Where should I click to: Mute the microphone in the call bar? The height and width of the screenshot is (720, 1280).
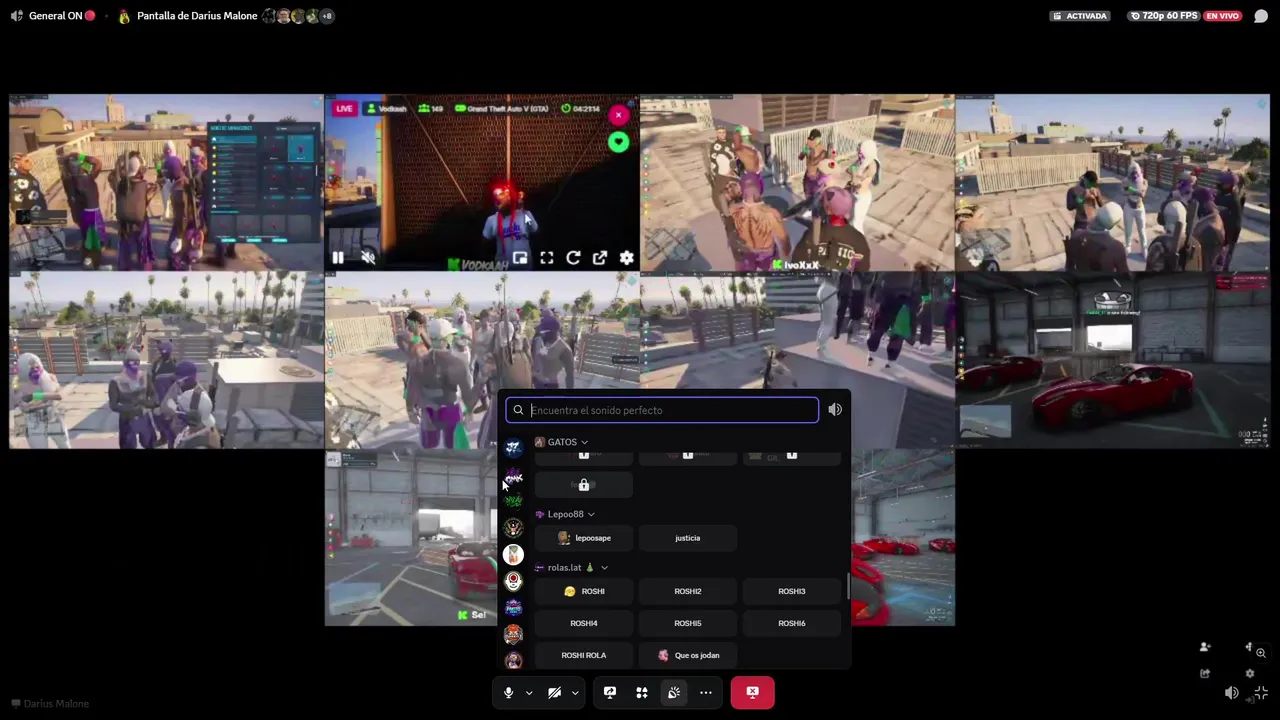coord(508,692)
